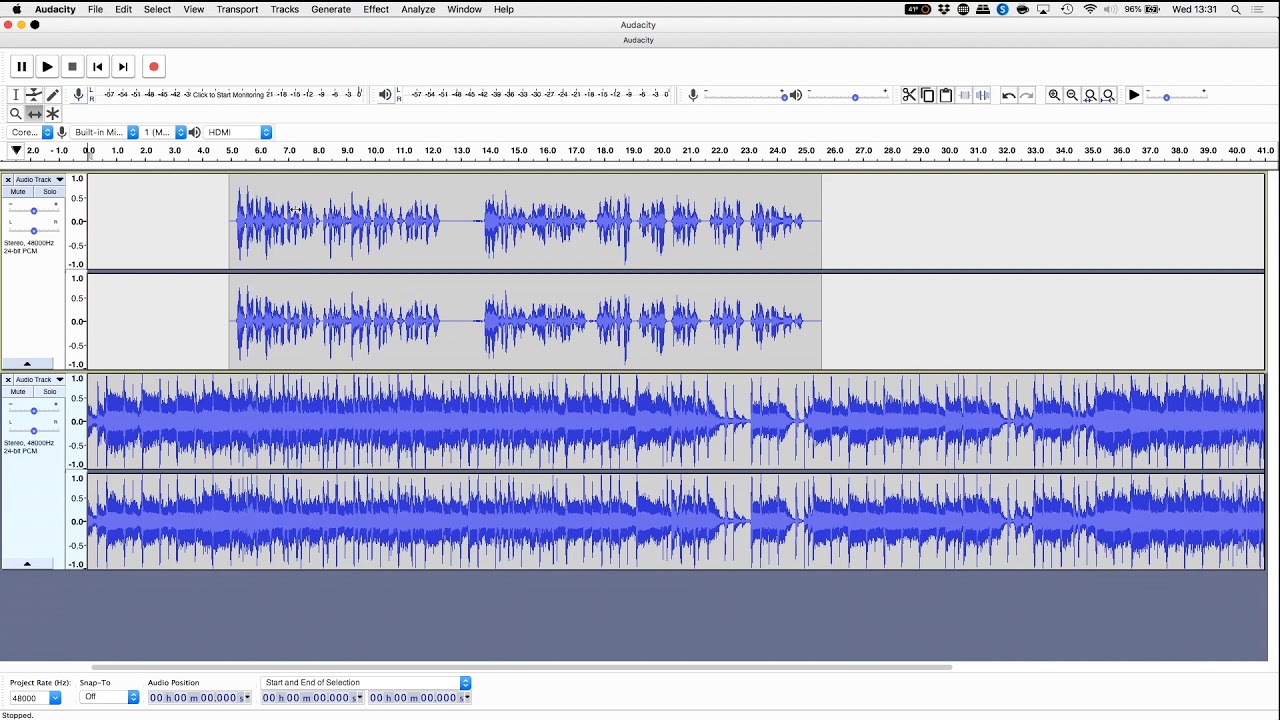Click the Silence audio selection icon
The image size is (1280, 720).
982,95
